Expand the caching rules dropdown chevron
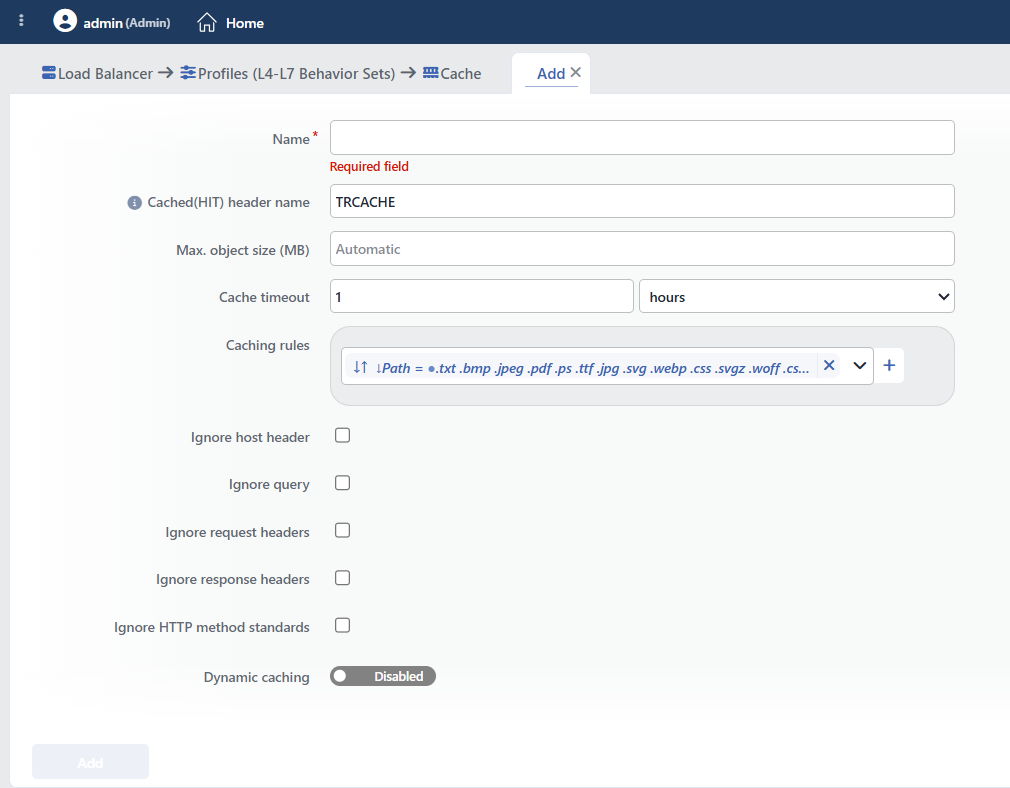This screenshot has width=1010, height=788. pyautogui.click(x=859, y=366)
